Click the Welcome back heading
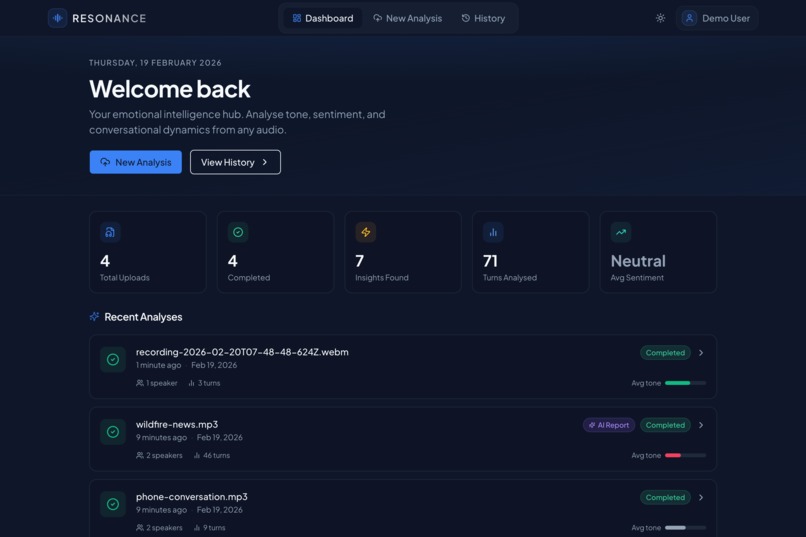The height and width of the screenshot is (537, 806). [x=170, y=89]
